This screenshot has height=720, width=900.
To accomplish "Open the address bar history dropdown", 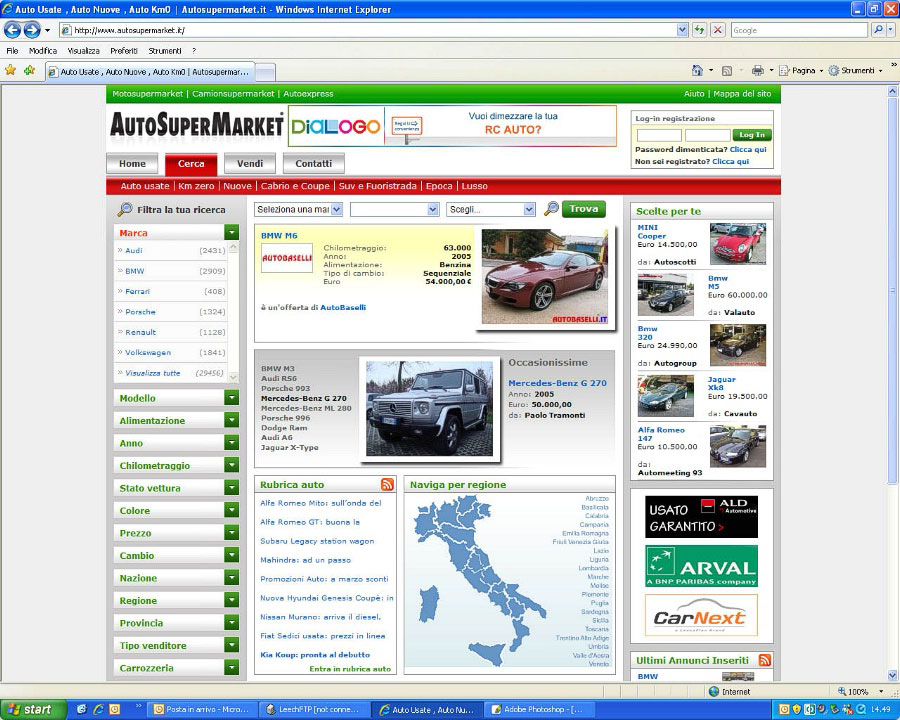I will tap(682, 30).
